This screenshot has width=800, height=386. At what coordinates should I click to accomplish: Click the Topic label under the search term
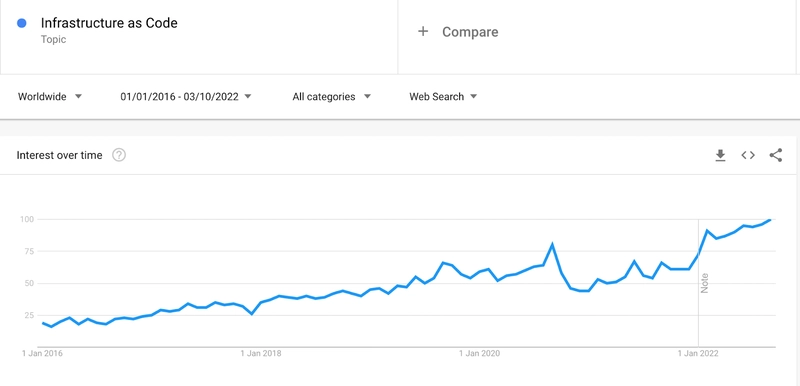point(53,39)
